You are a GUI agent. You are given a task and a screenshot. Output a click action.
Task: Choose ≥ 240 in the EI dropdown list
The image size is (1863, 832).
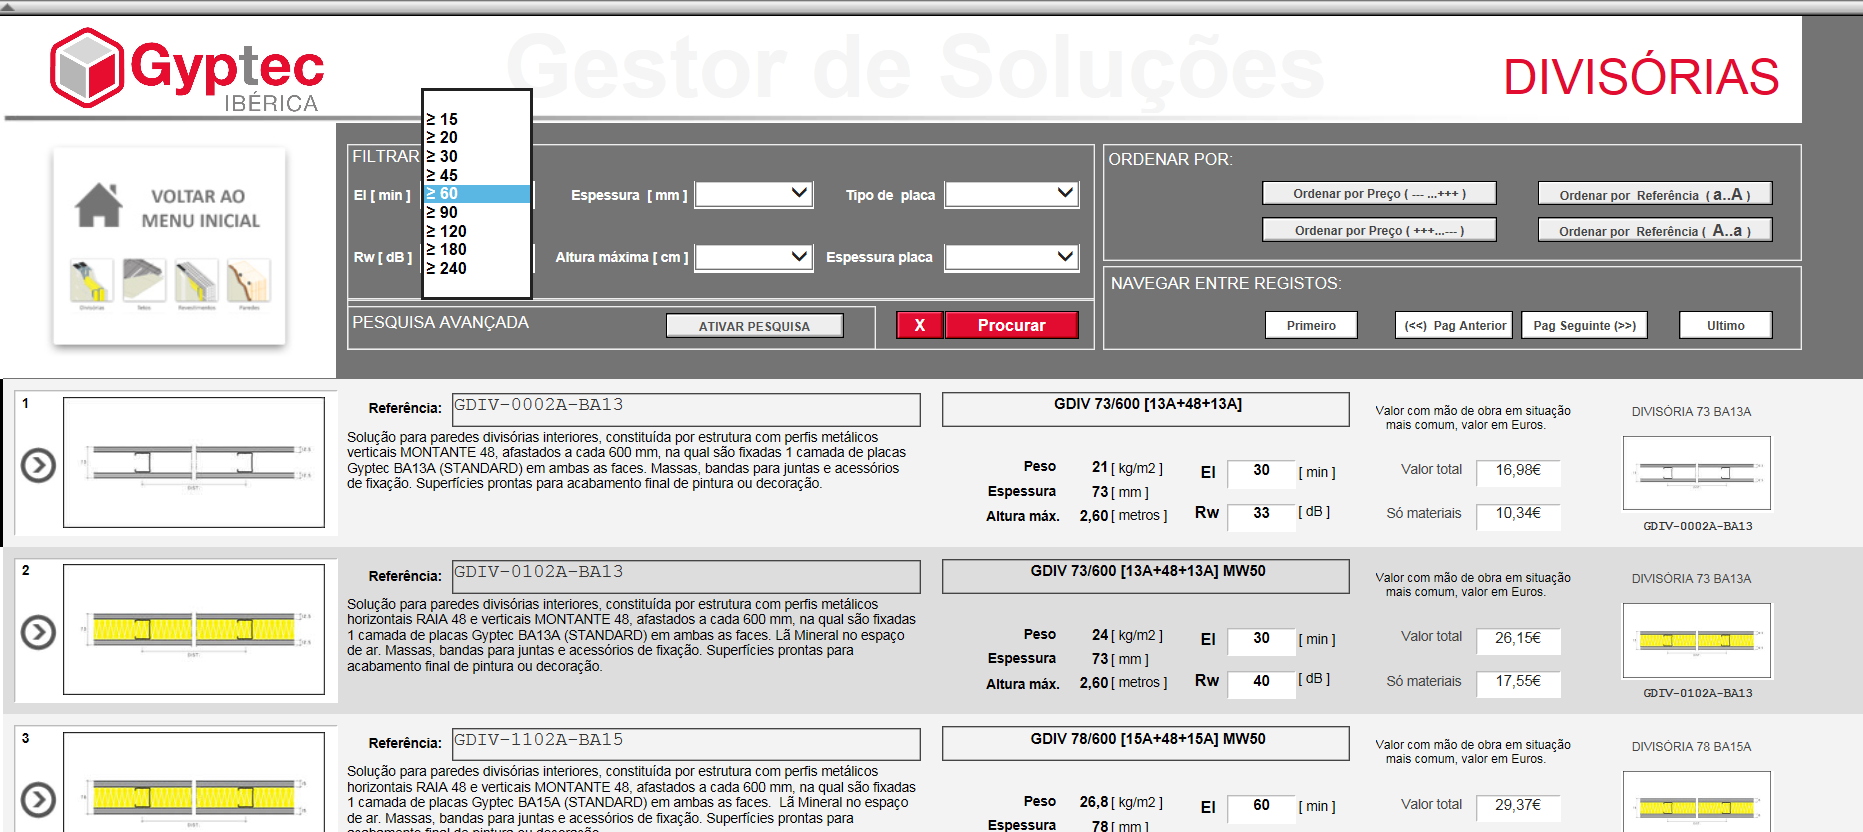click(x=477, y=268)
